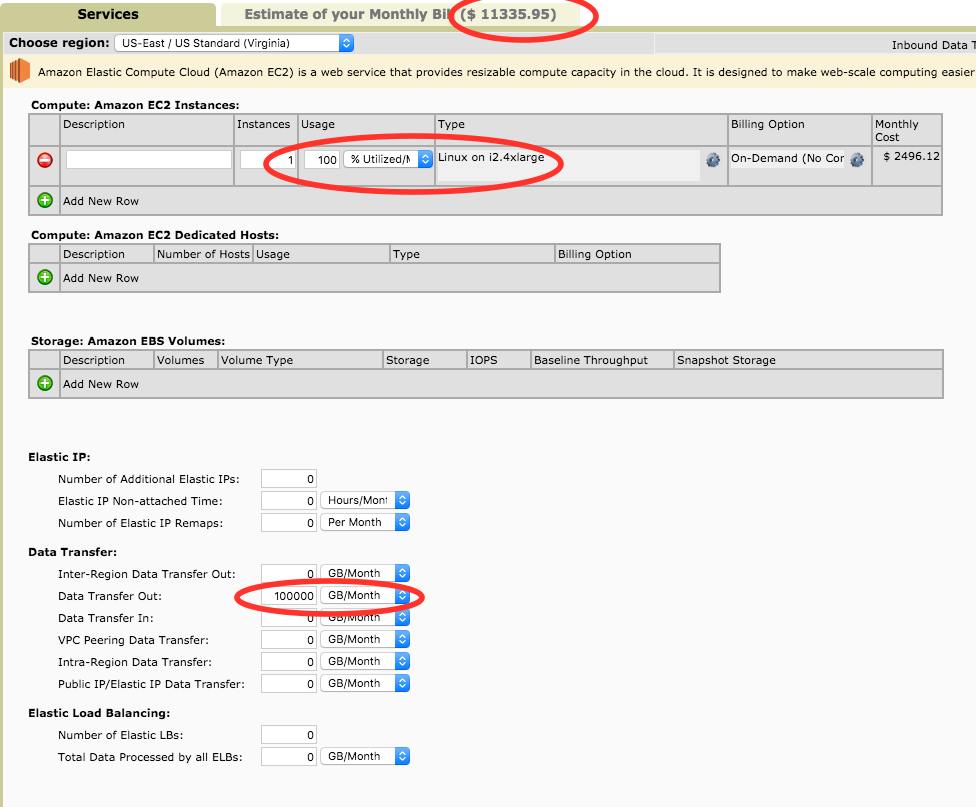The width and height of the screenshot is (976, 807).
Task: Open the Inter-Region Data Transfer Out unit dropdown
Action: [365, 573]
